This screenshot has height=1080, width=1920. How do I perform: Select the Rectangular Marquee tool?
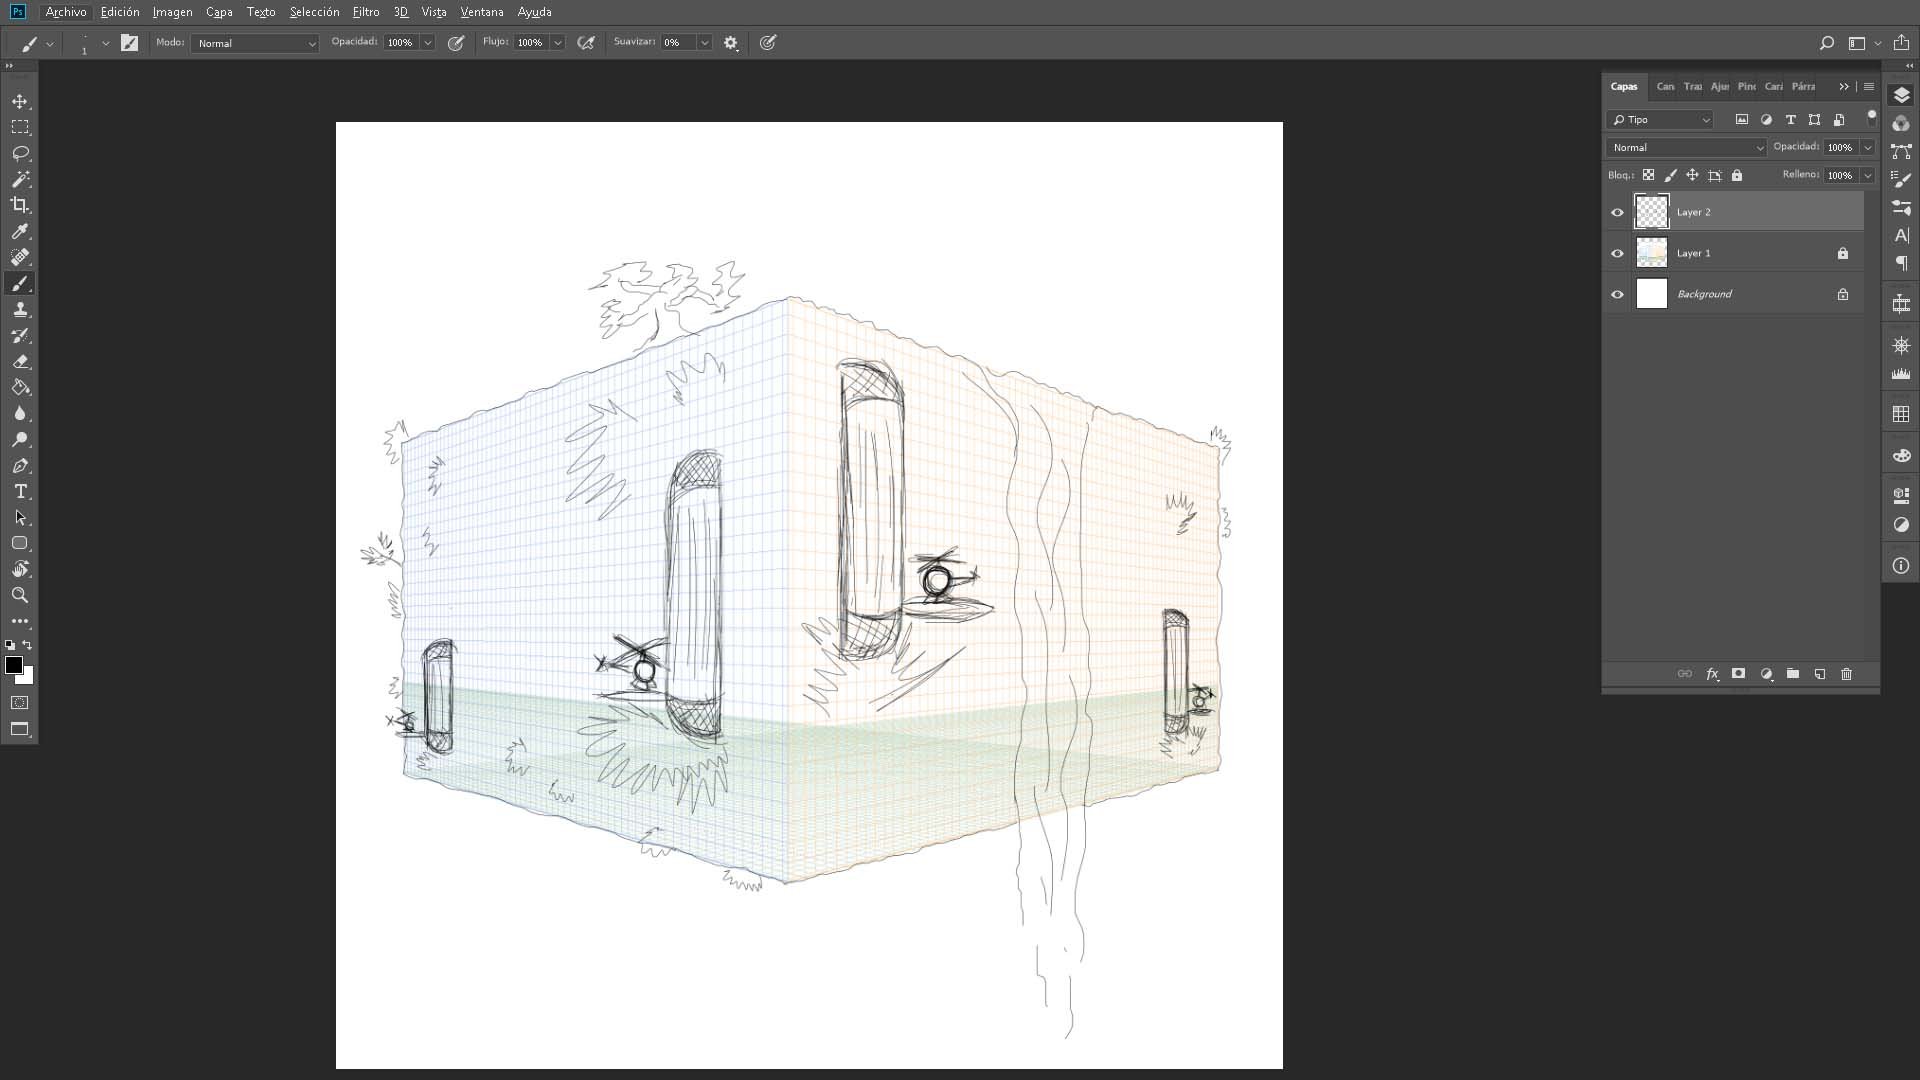(x=20, y=128)
